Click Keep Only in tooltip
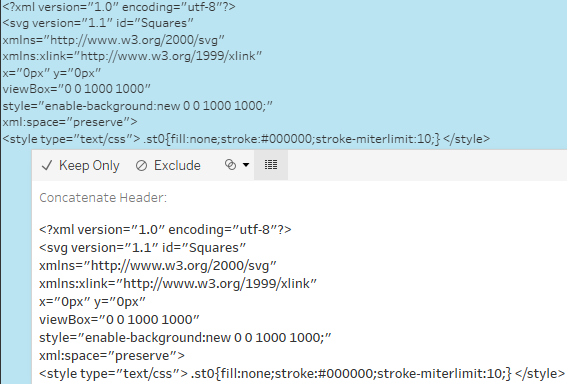567x384 pixels. point(80,166)
